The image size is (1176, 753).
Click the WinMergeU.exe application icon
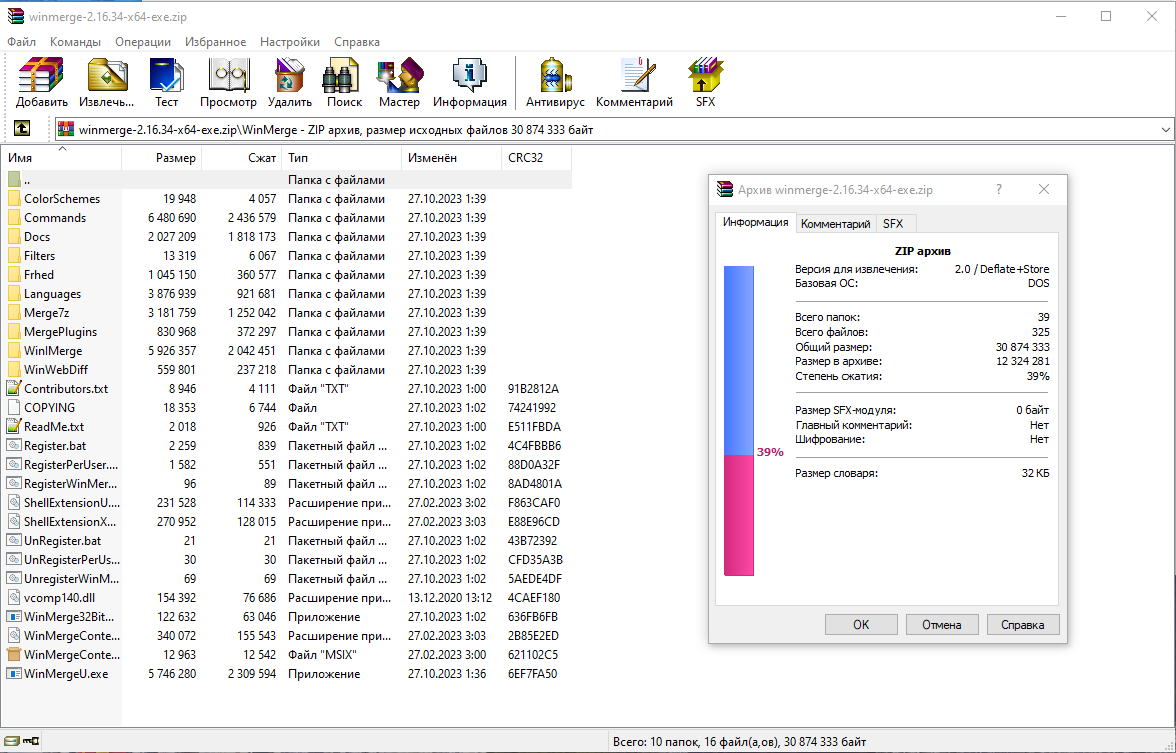pos(14,674)
